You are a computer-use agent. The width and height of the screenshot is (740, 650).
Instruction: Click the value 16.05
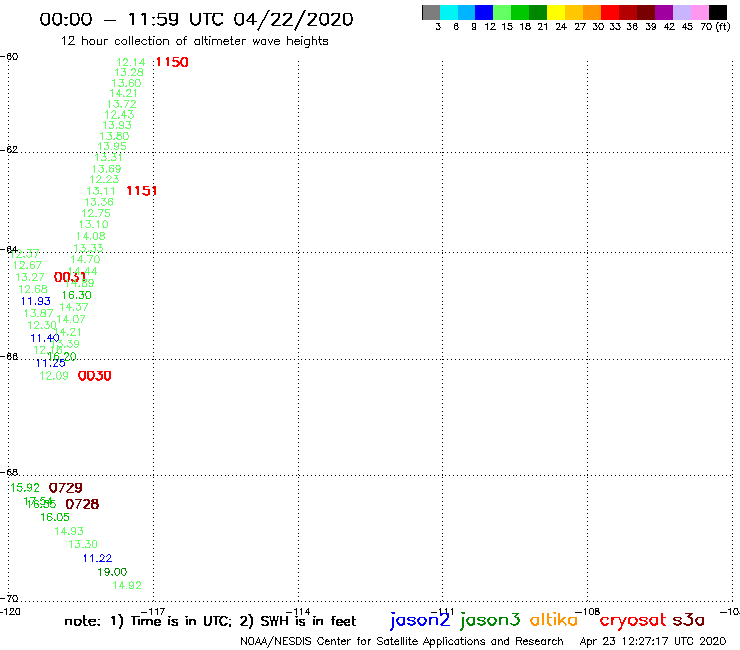(55, 517)
